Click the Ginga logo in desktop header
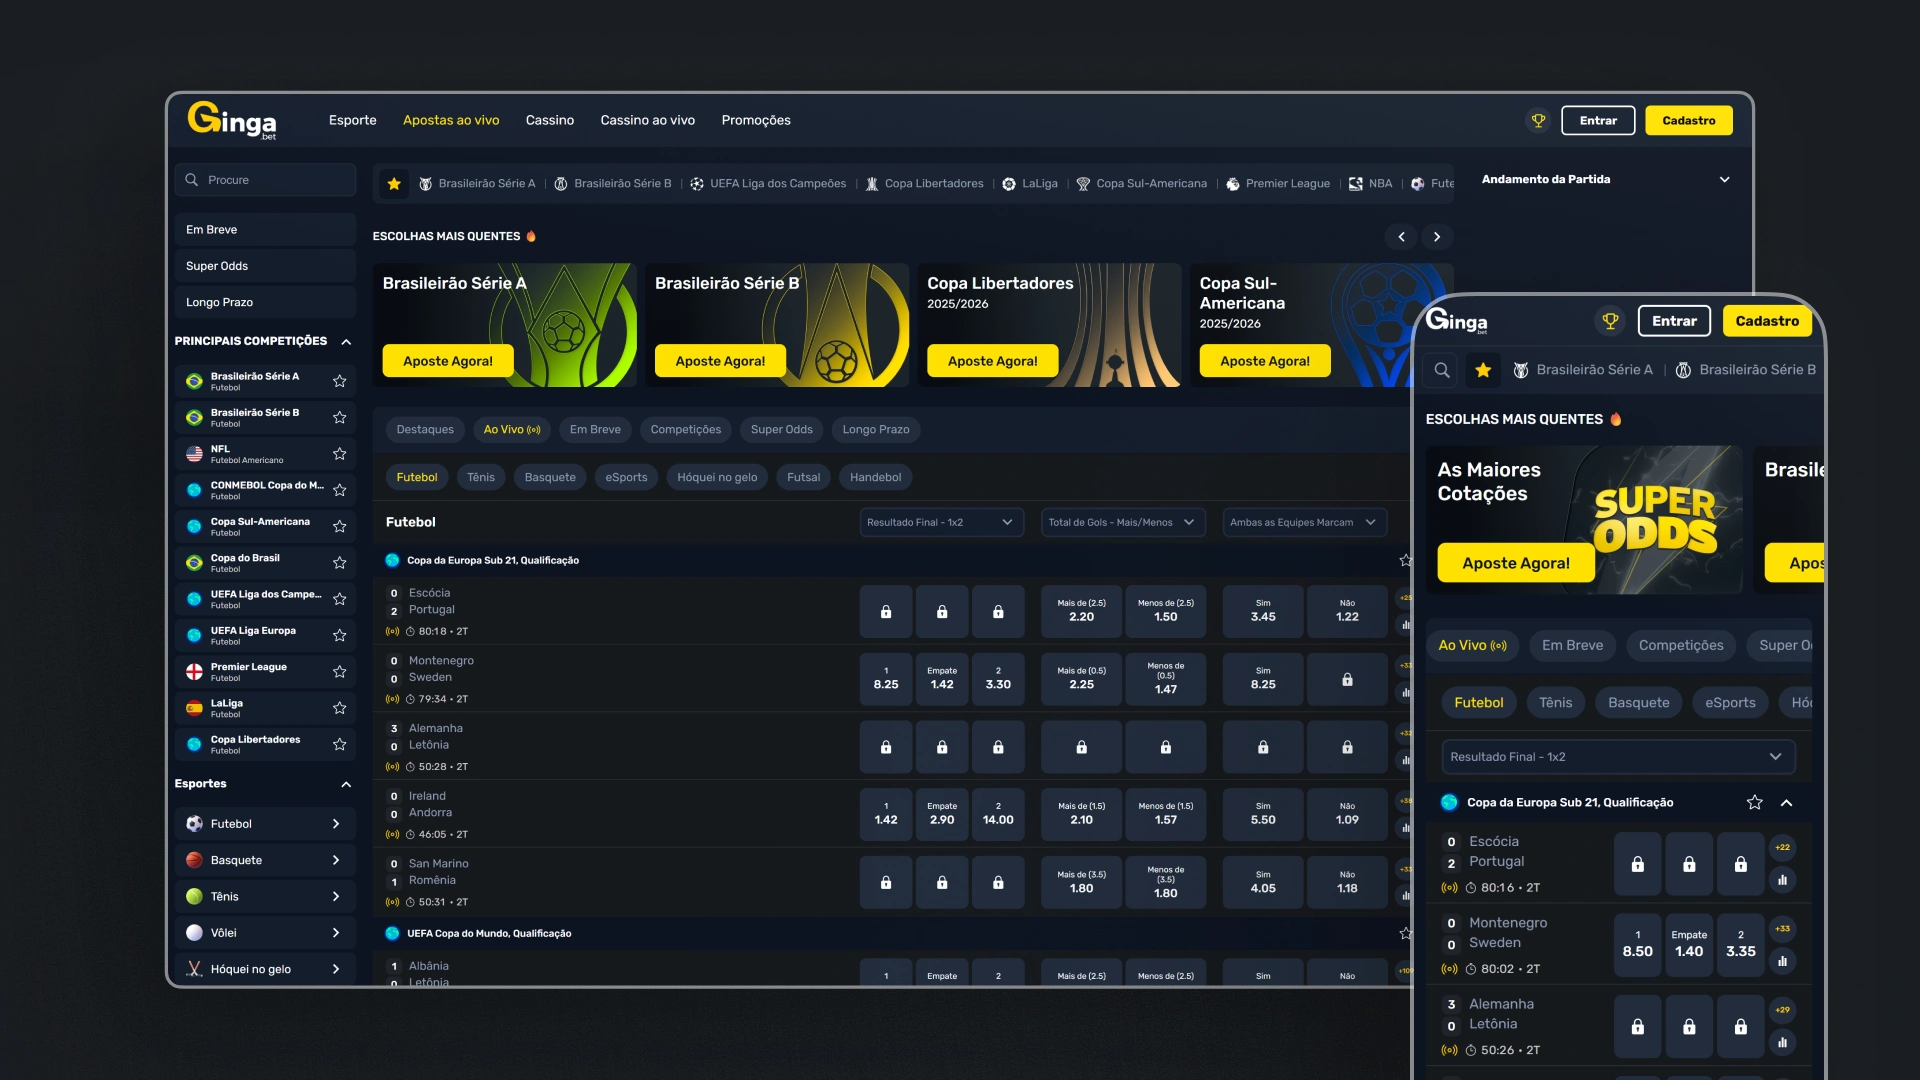Screen dimensions: 1920x1080 click(232, 120)
